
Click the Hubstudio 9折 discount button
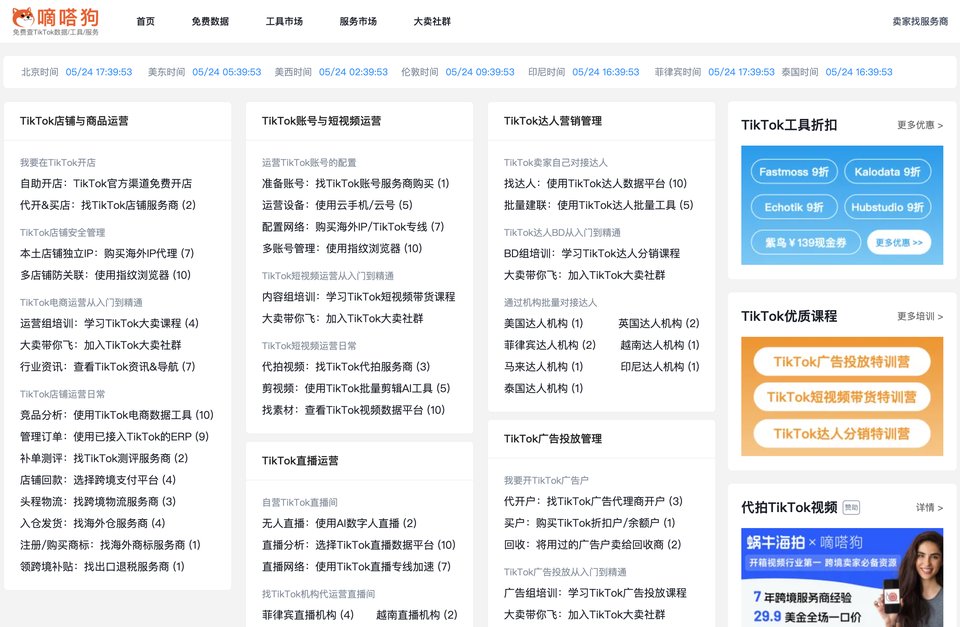[888, 208]
